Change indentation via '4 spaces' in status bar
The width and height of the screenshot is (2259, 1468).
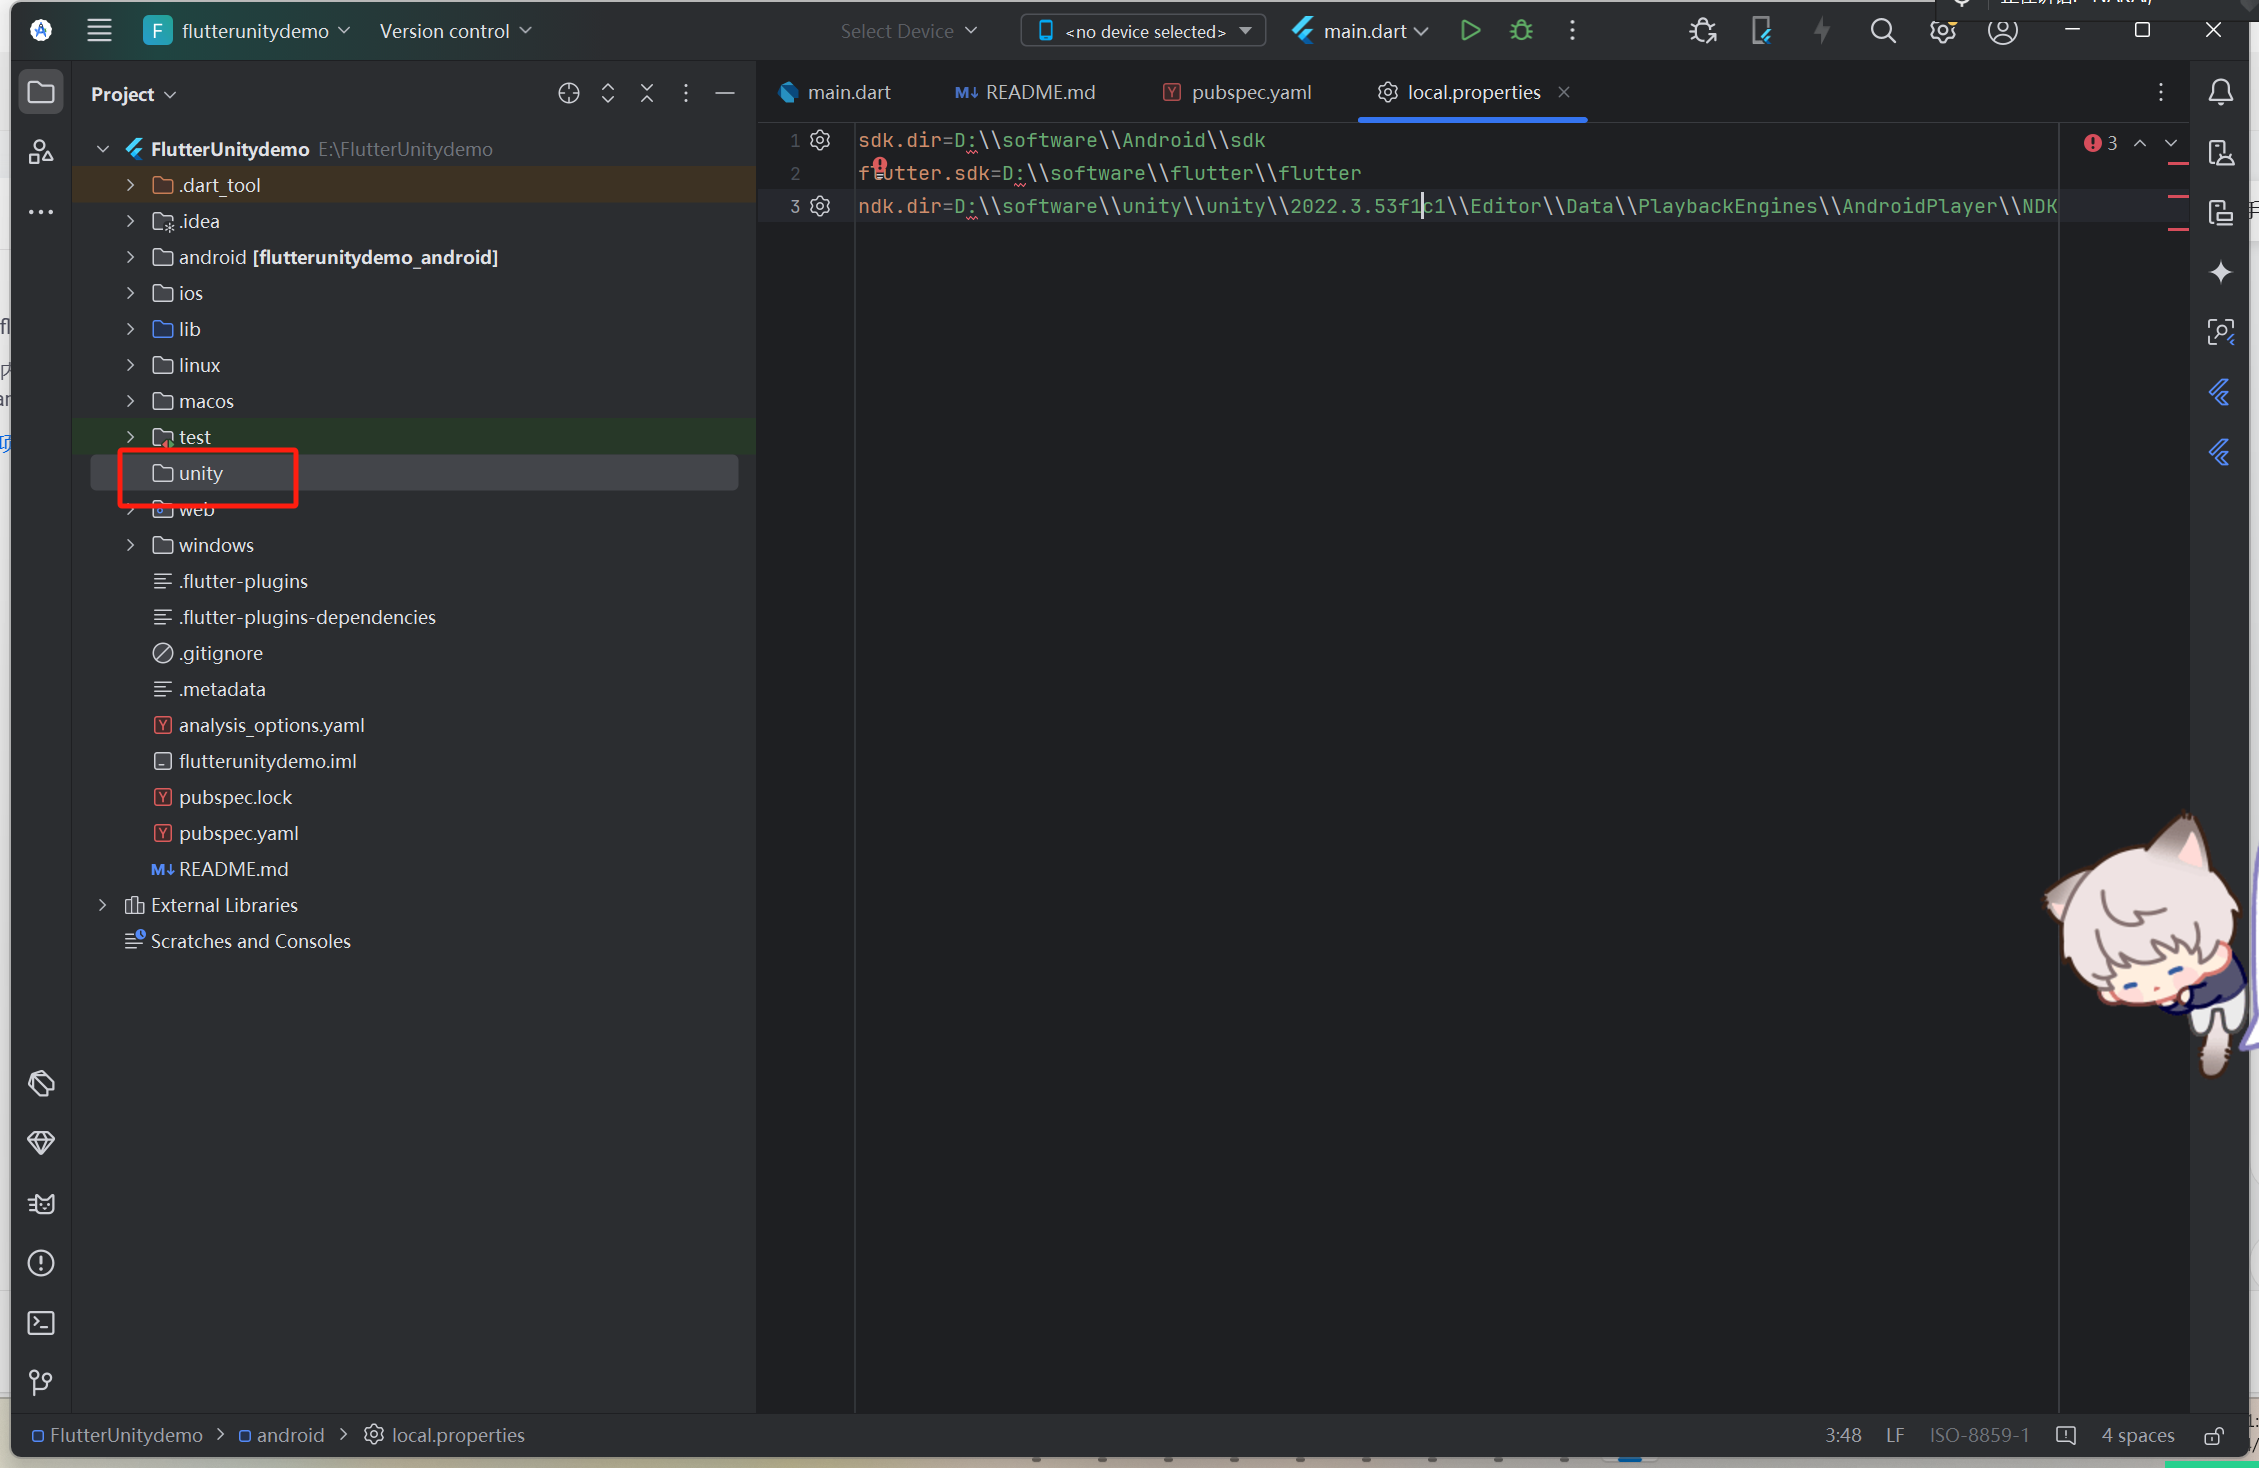coord(2137,1434)
